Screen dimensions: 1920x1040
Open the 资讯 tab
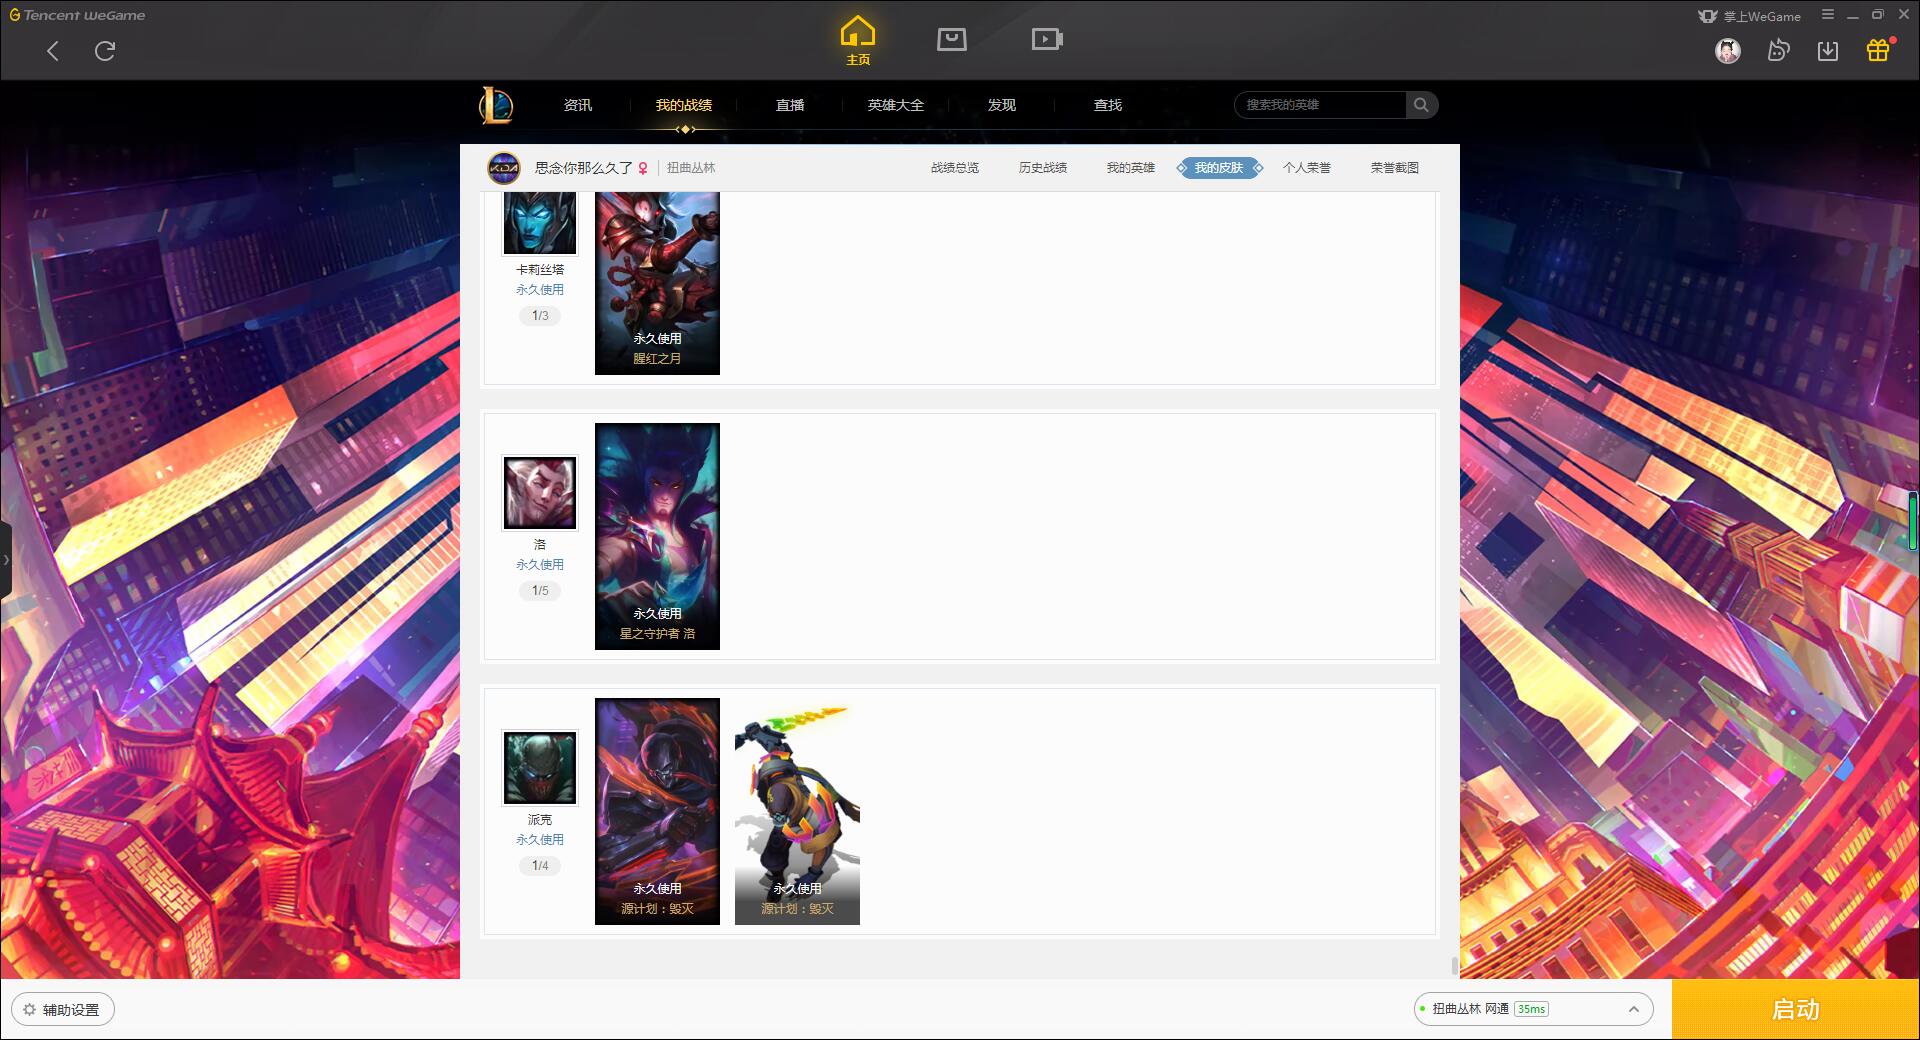(577, 105)
